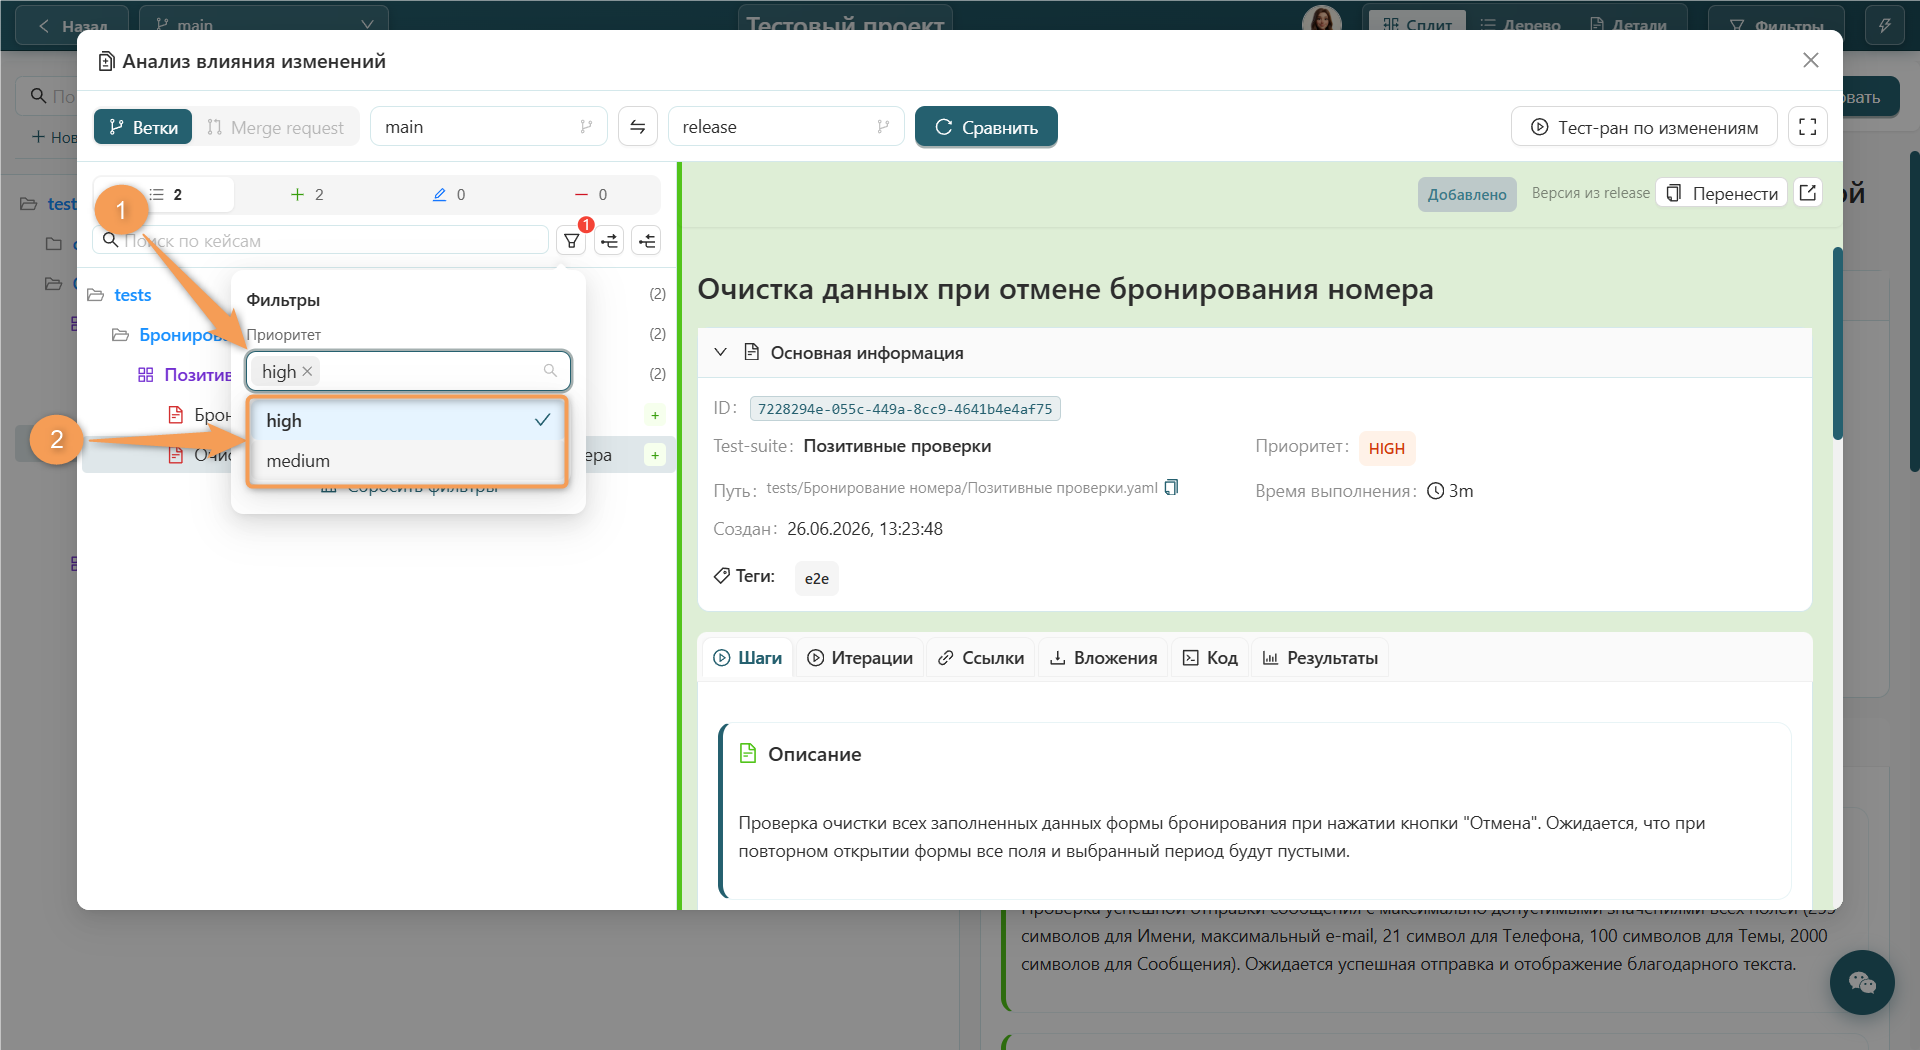Click the case ID code chip
The image size is (1920, 1050).
point(905,408)
